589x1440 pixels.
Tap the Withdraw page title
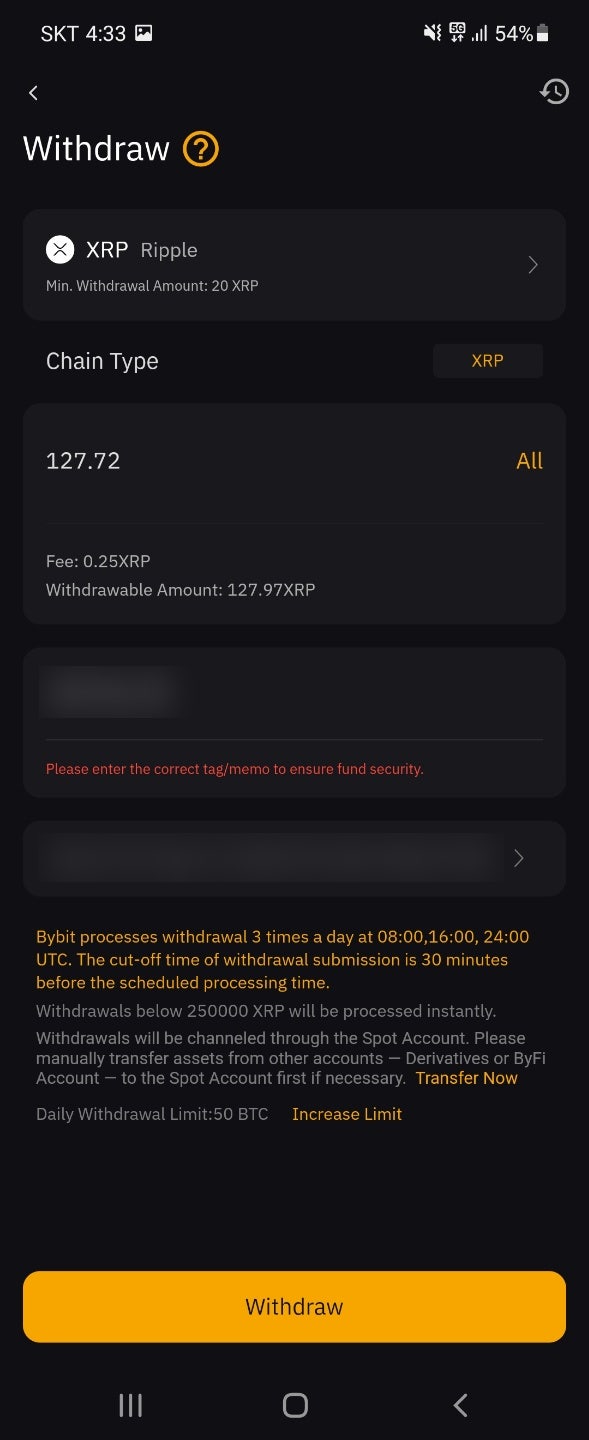click(96, 149)
